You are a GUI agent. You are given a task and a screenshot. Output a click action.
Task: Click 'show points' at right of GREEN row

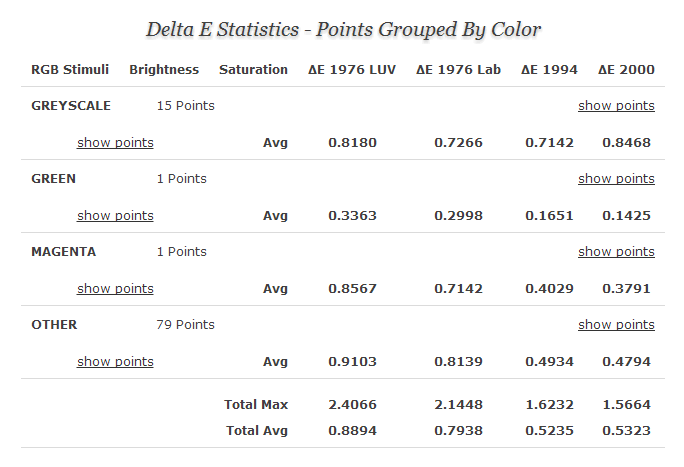[x=616, y=178]
